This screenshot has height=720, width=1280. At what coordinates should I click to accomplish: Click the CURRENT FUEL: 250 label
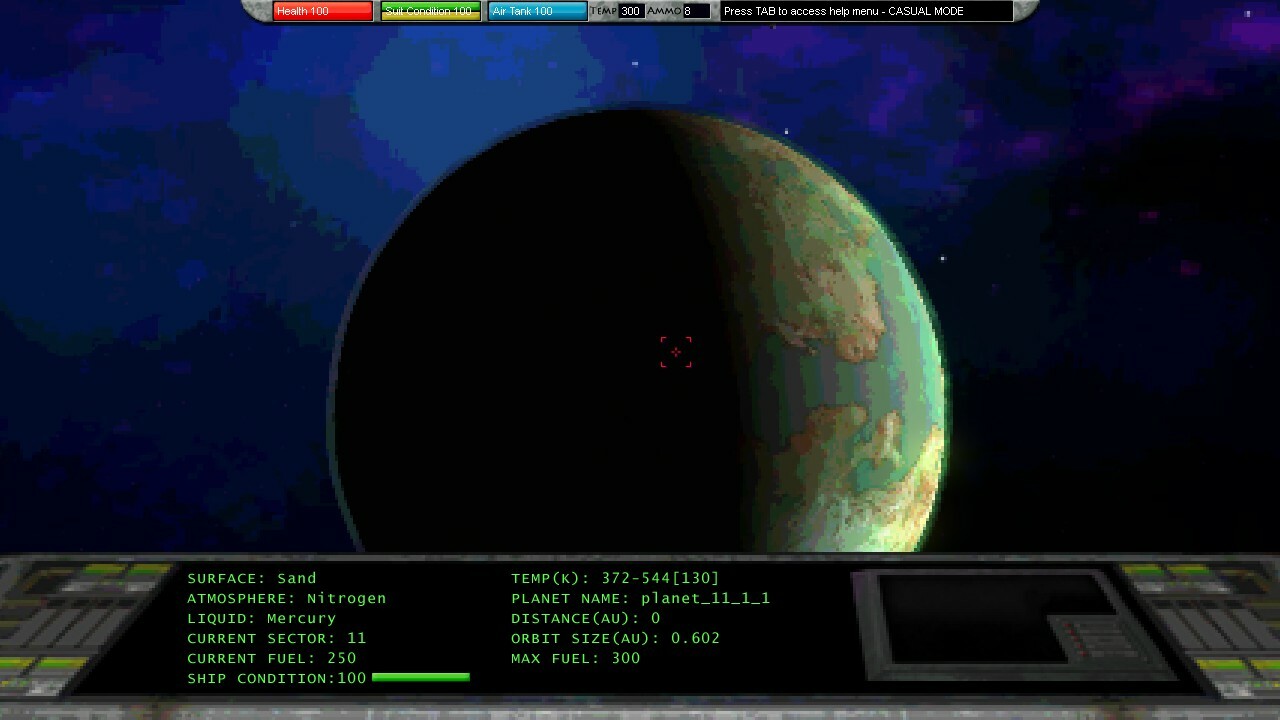coord(270,658)
